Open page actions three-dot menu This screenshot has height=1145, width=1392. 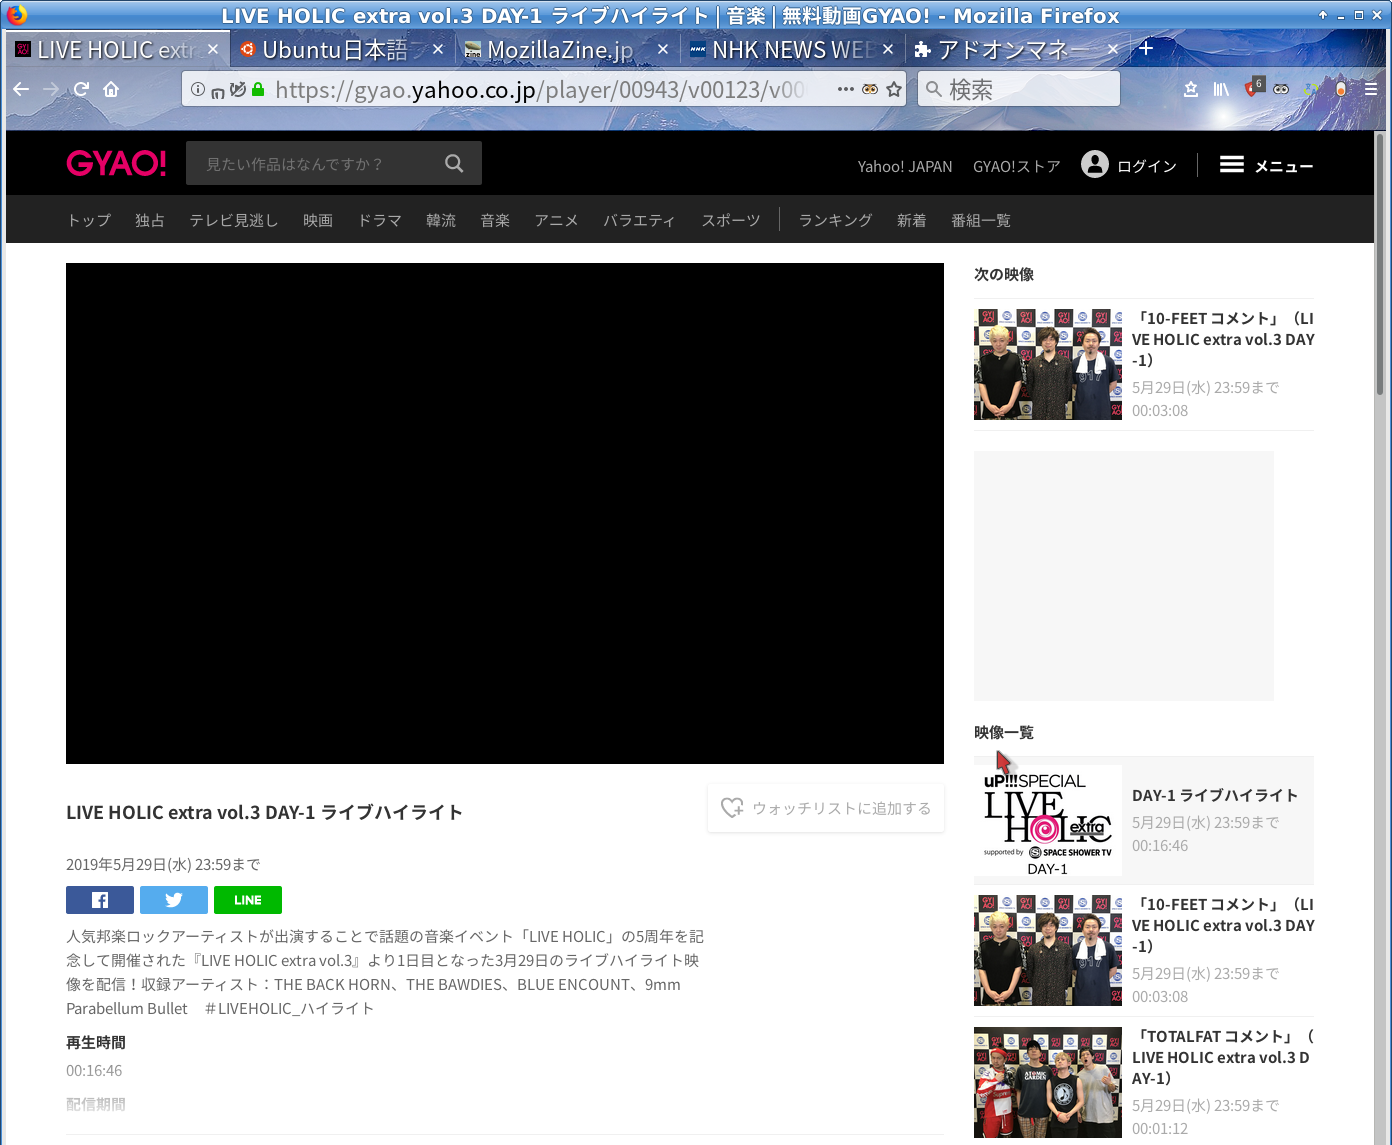(846, 89)
